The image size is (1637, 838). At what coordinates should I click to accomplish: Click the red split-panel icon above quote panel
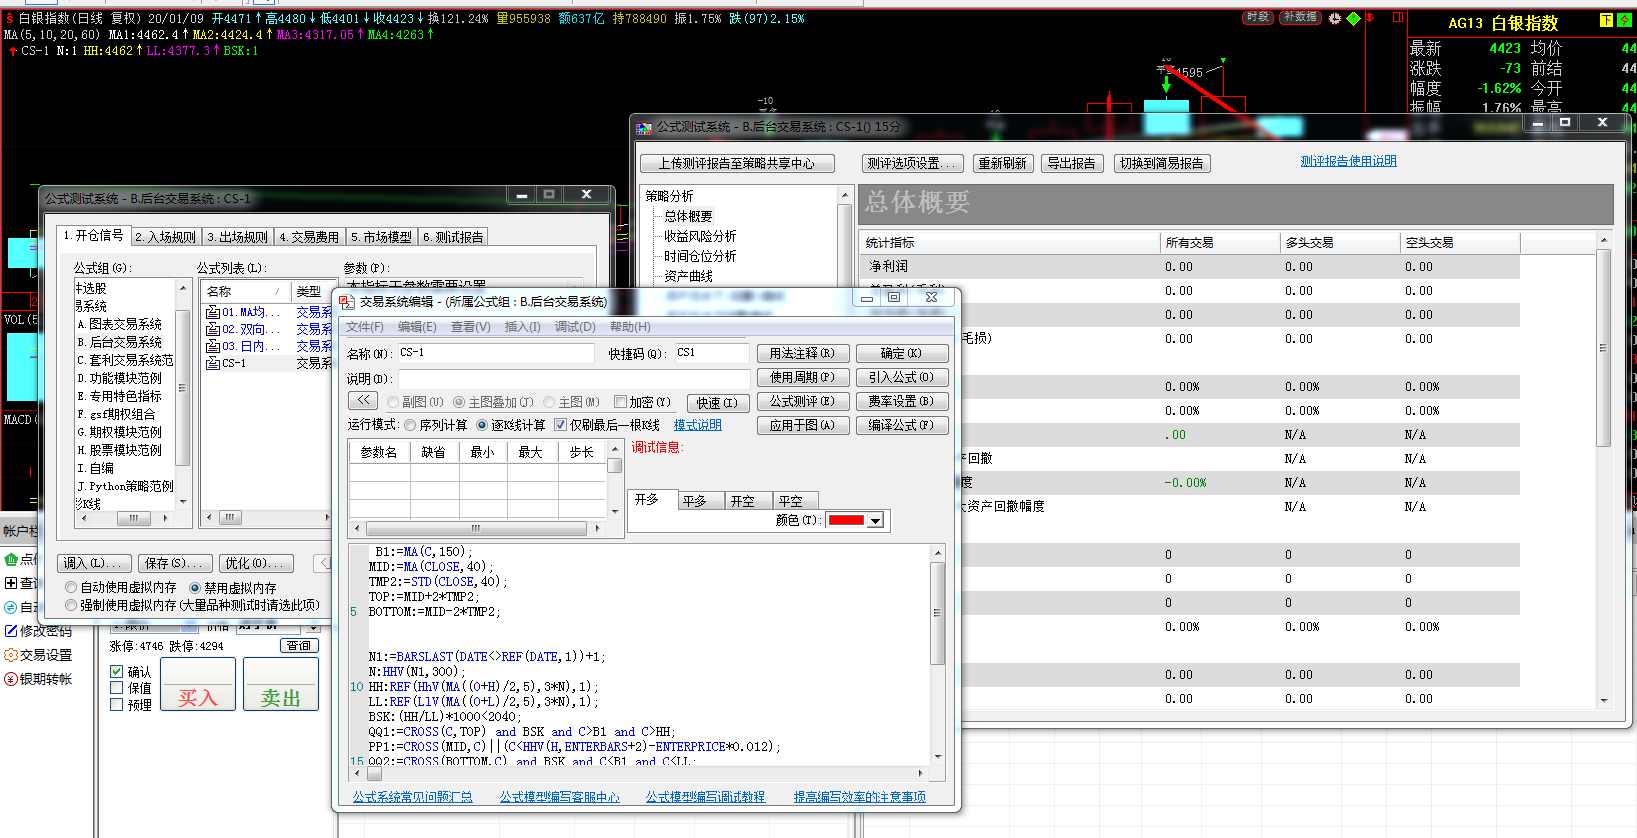coord(1398,17)
